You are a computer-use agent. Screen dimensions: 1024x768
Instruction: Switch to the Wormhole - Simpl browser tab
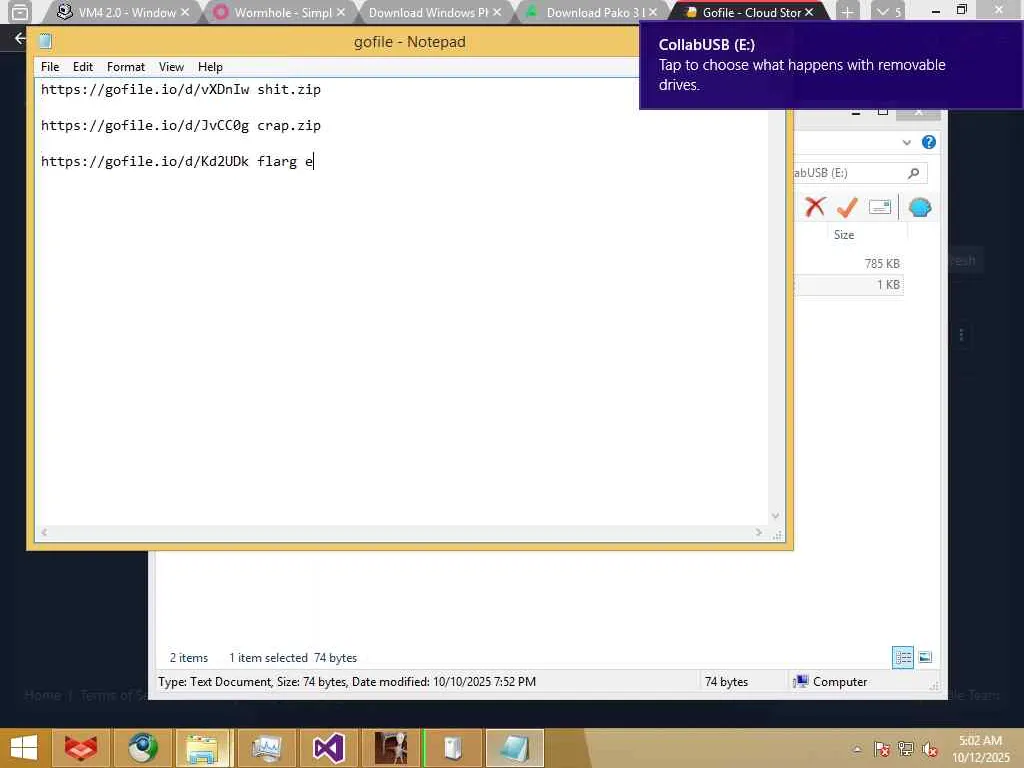point(280,12)
